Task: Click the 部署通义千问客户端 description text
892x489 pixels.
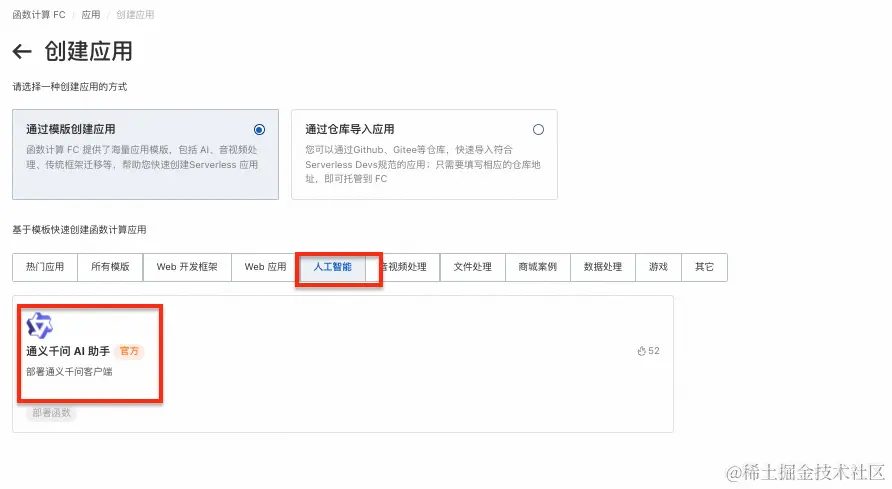Action: 69,372
